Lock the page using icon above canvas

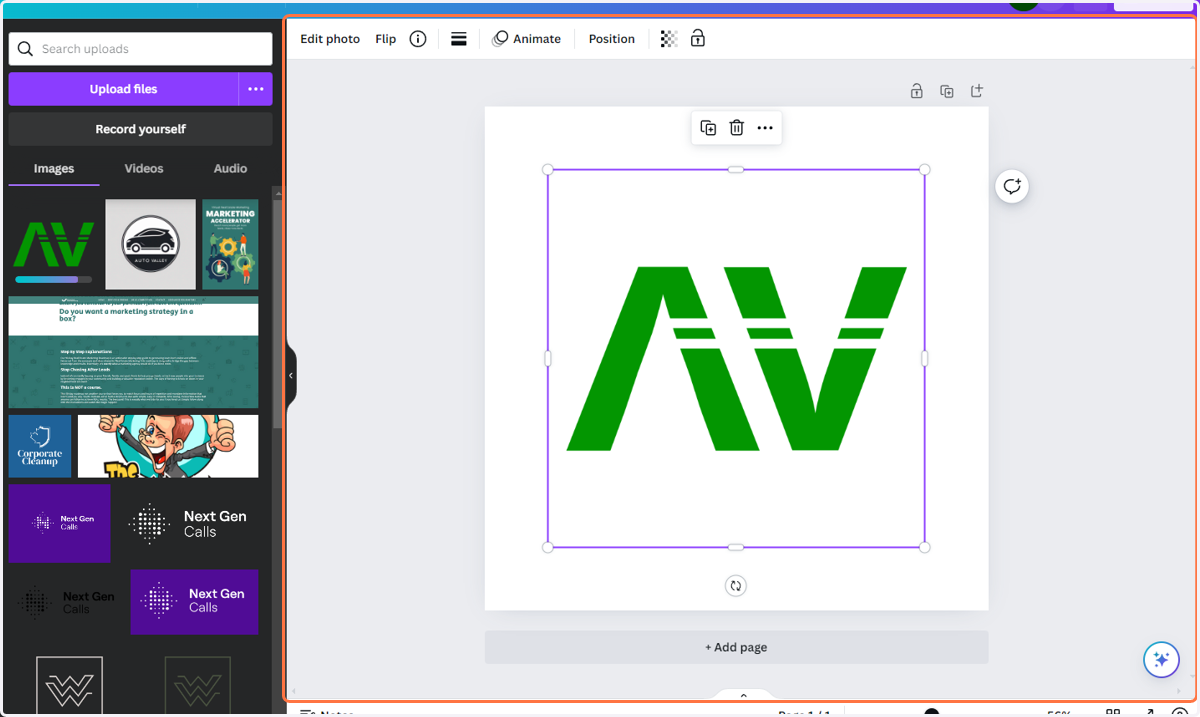point(916,91)
